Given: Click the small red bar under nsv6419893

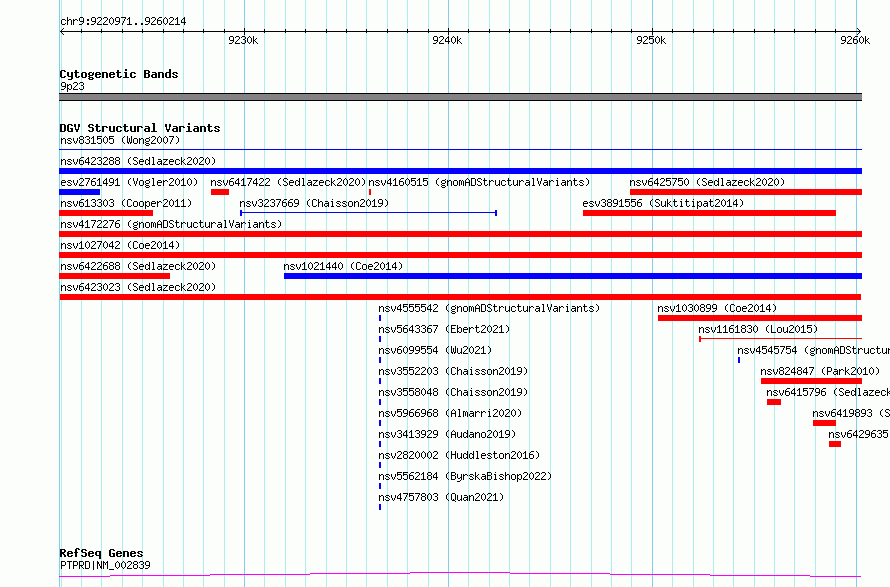Looking at the screenshot, I should point(824,423).
